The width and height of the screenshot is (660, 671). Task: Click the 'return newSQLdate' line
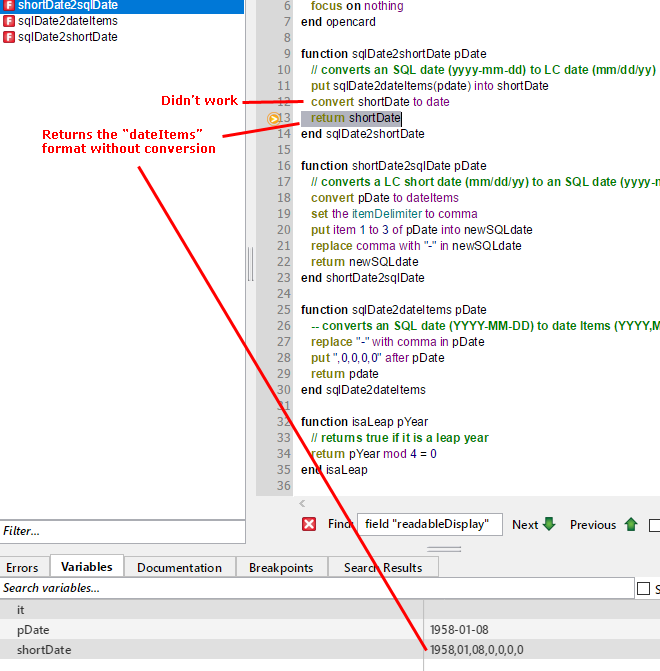(364, 261)
